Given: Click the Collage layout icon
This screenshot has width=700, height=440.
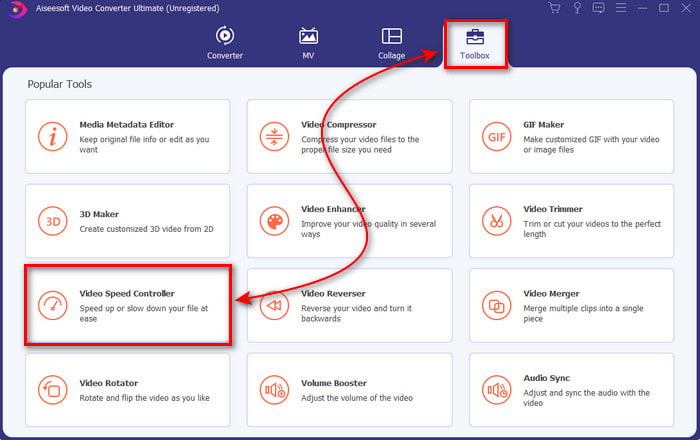Looking at the screenshot, I should pos(392,36).
